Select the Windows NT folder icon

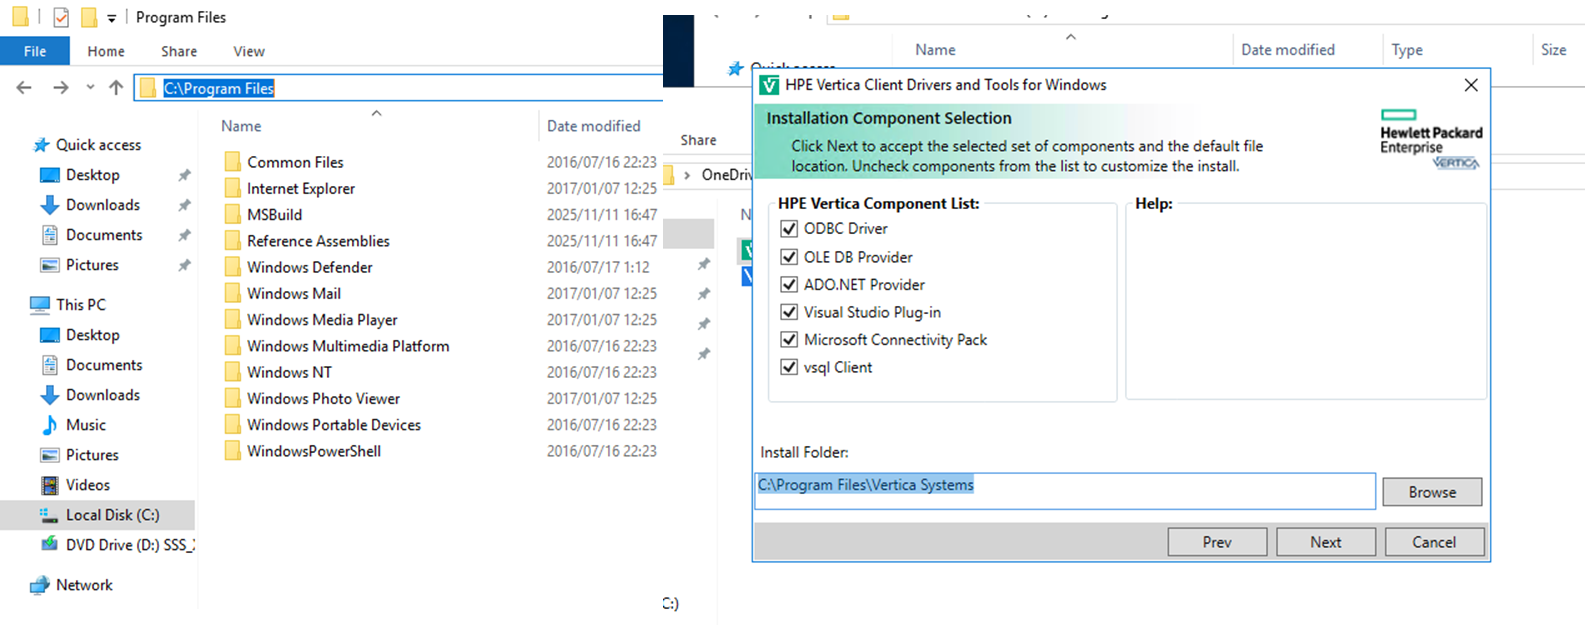(x=233, y=372)
